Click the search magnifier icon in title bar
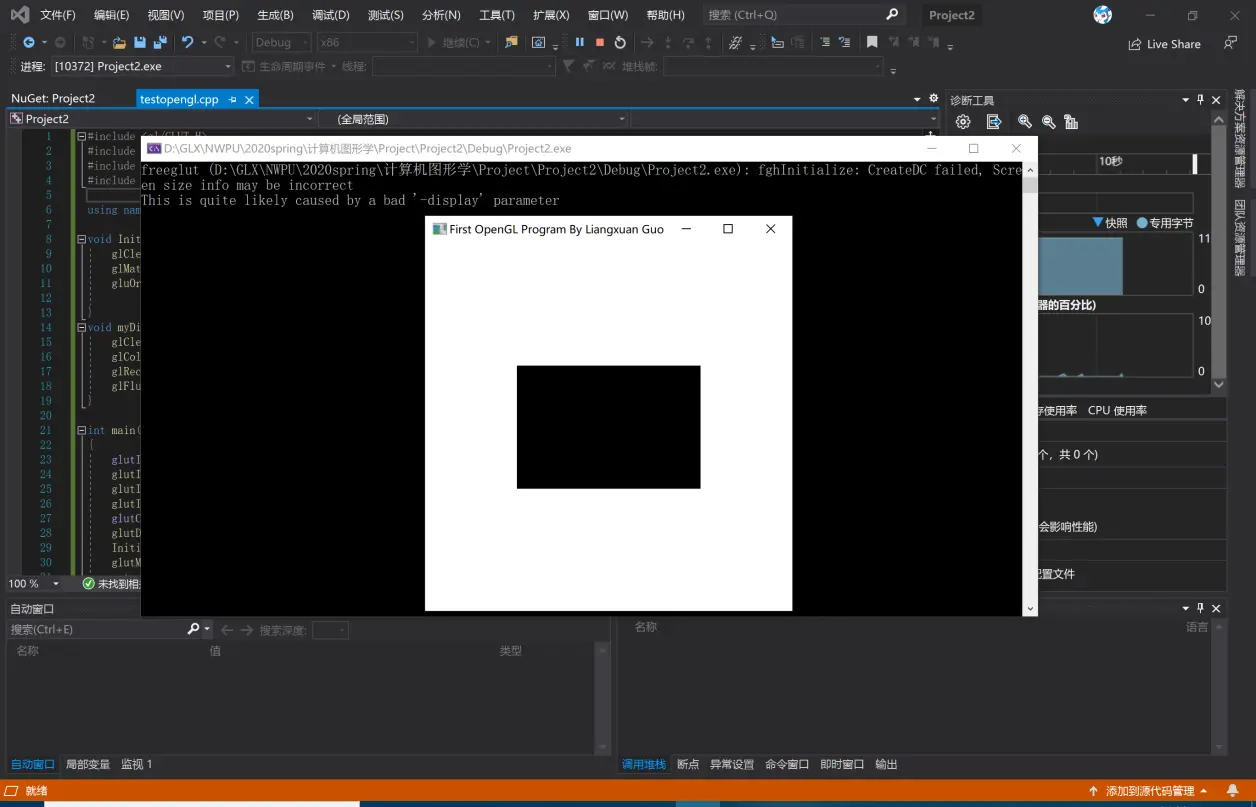This screenshot has height=807, width=1256. (892, 15)
